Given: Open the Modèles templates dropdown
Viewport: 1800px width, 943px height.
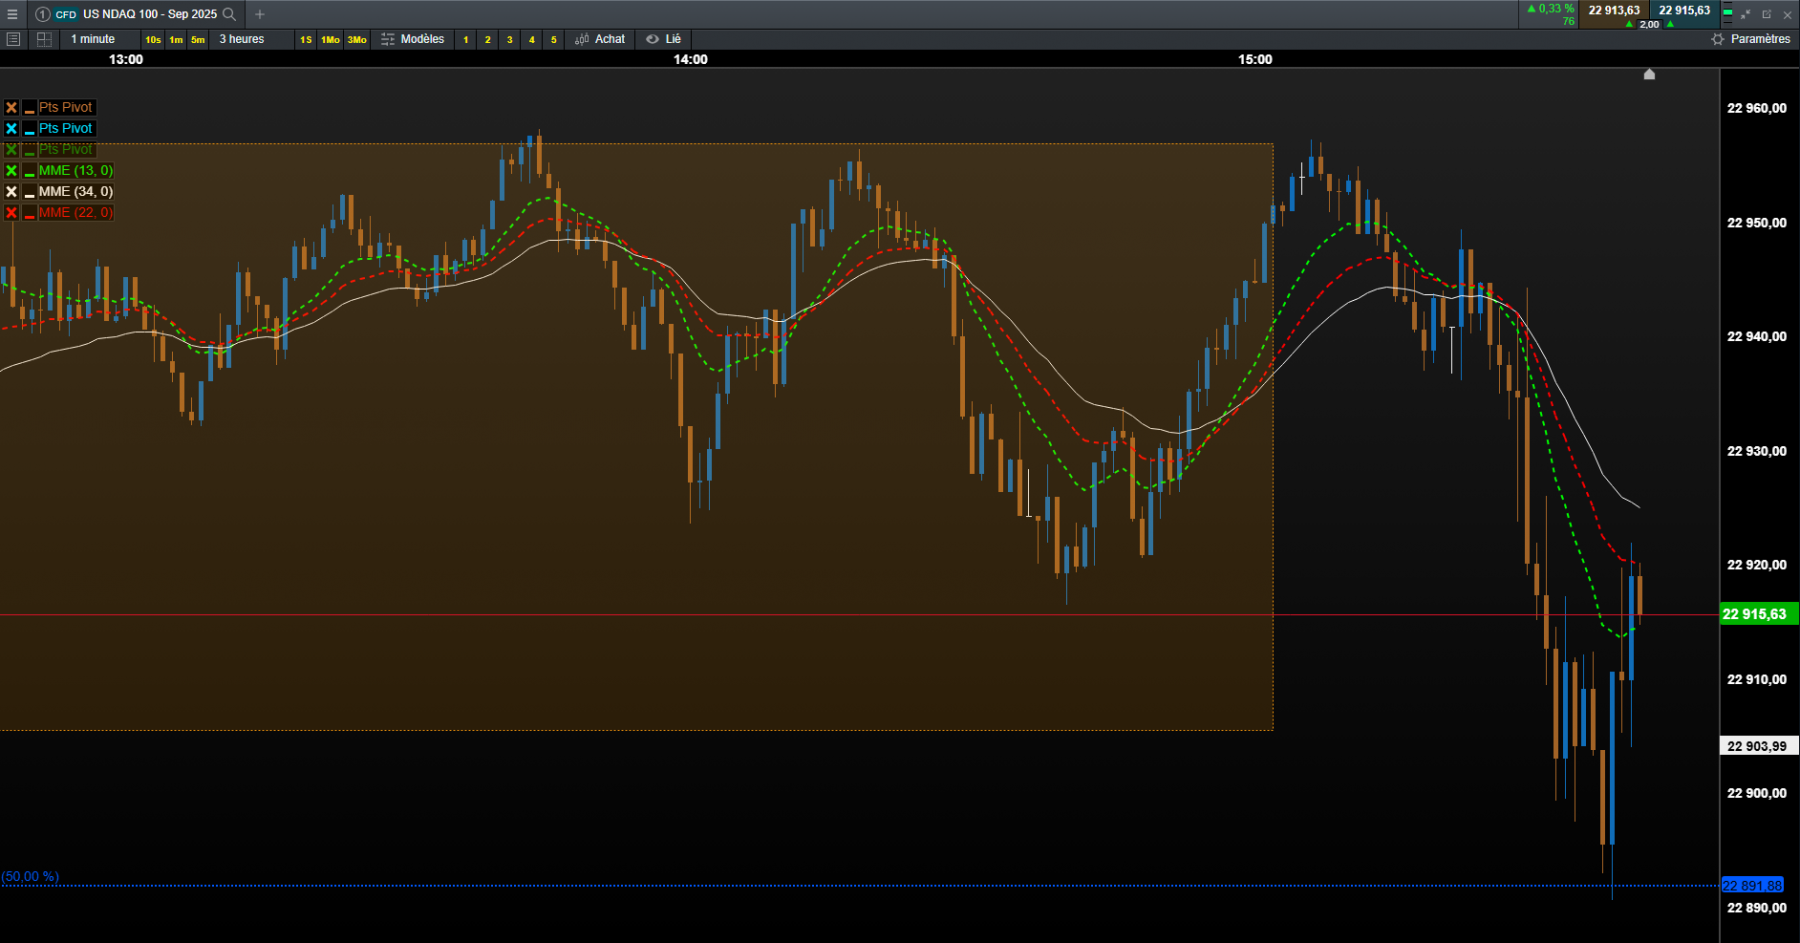Looking at the screenshot, I should (412, 39).
